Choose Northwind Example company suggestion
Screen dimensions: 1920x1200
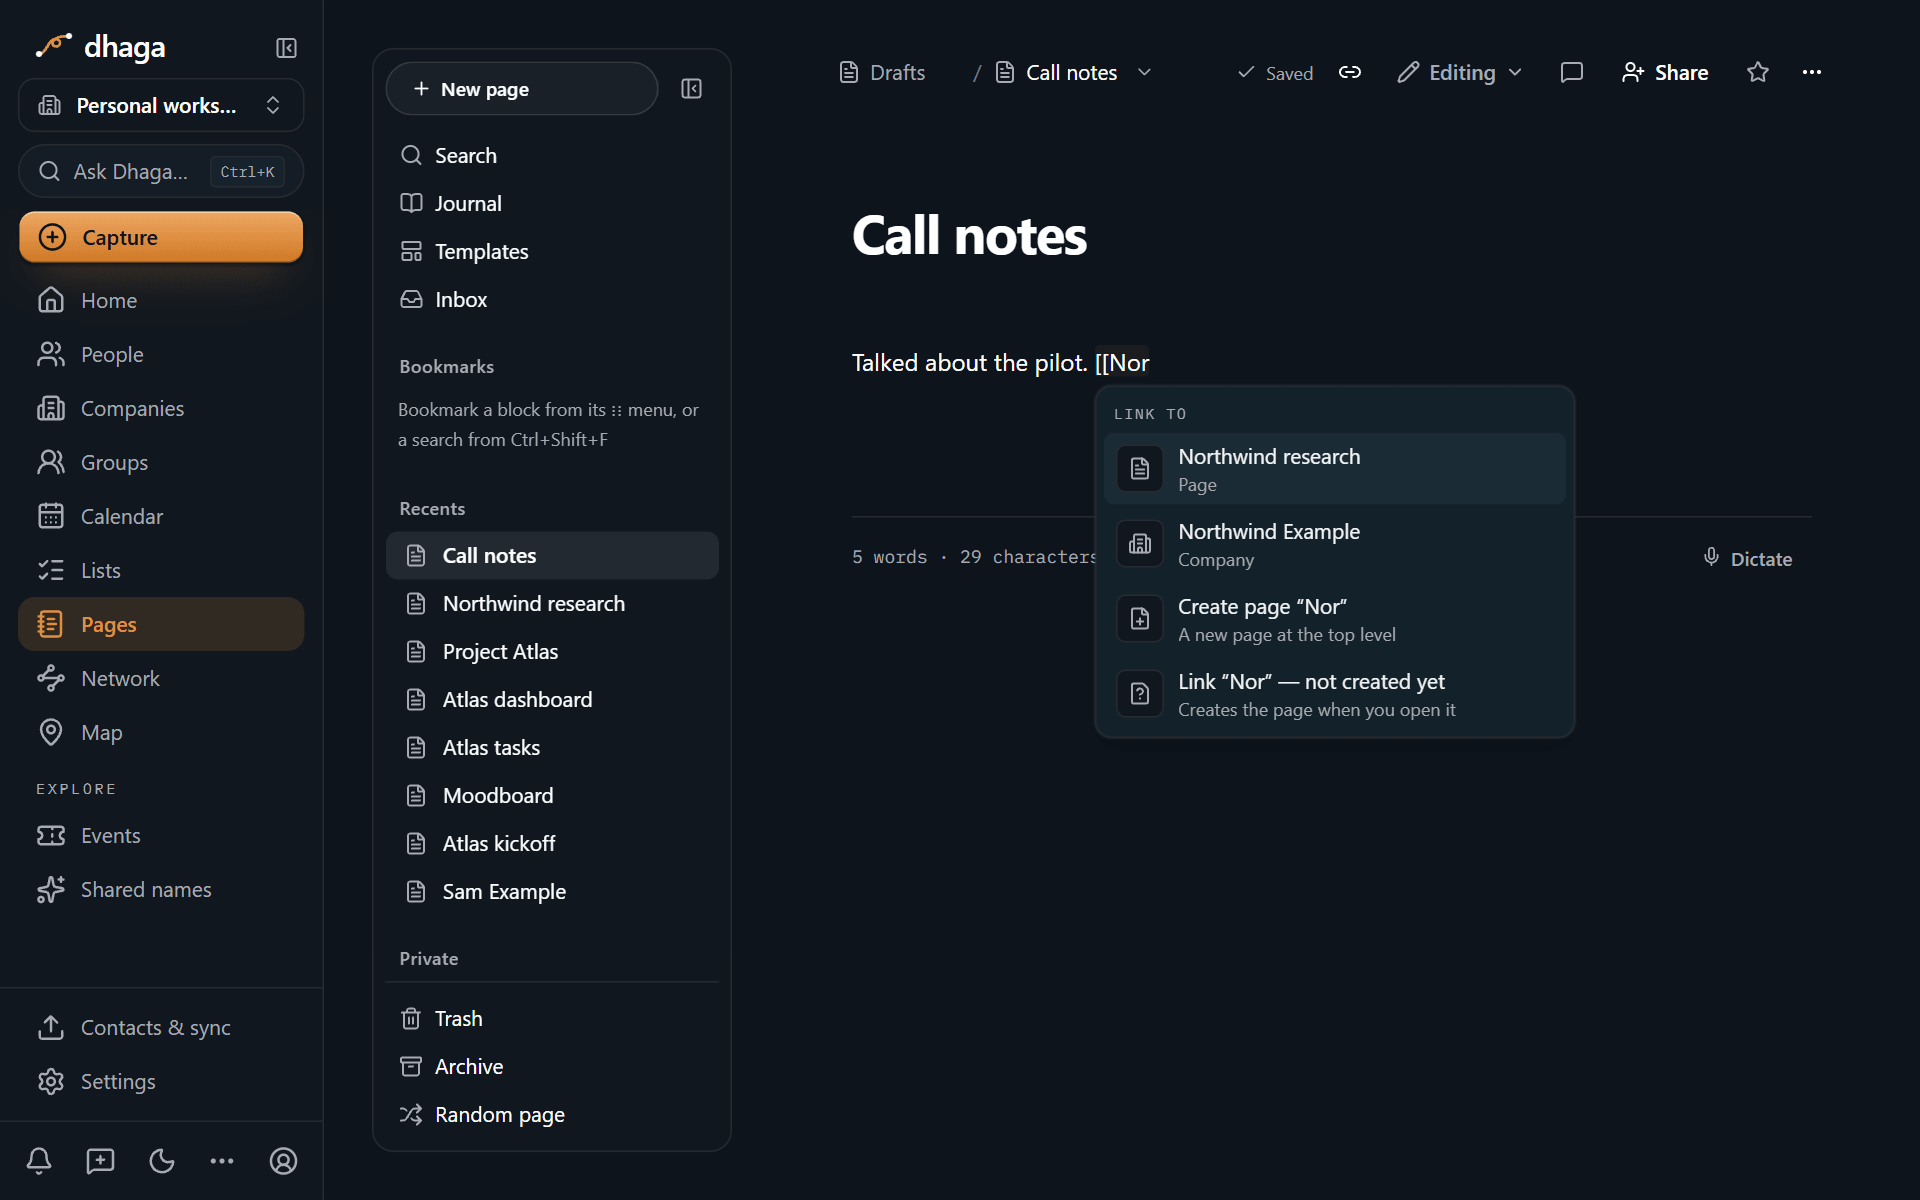pos(1335,544)
